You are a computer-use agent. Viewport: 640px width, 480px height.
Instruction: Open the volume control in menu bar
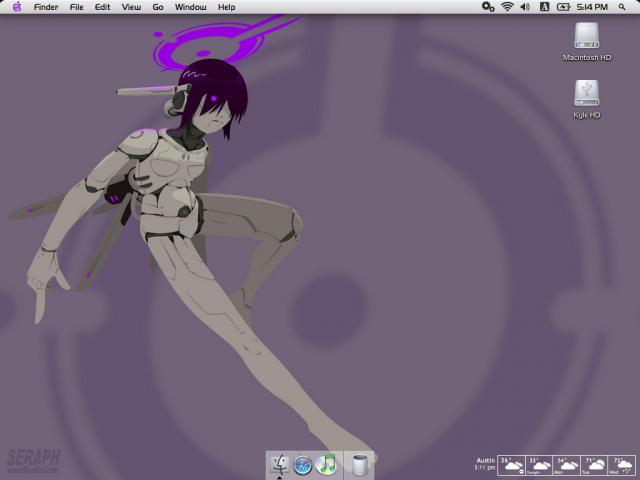point(525,7)
